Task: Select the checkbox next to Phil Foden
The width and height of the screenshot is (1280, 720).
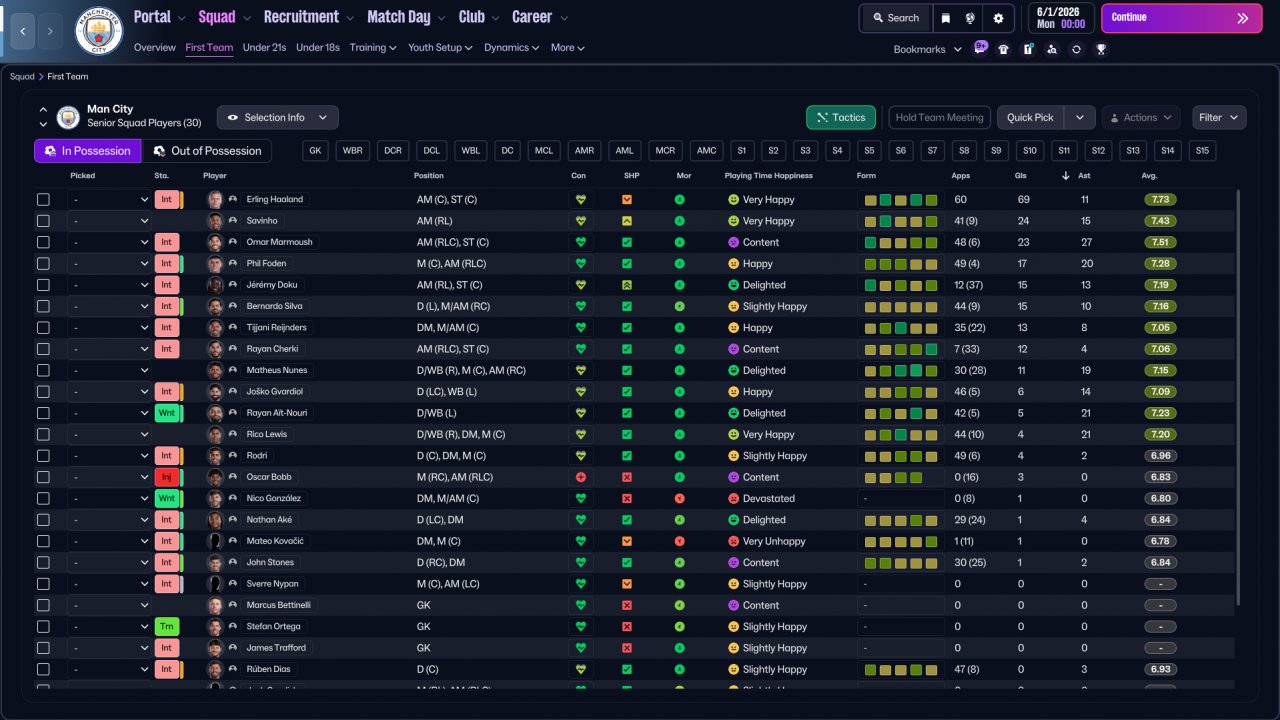Action: pyautogui.click(x=43, y=264)
